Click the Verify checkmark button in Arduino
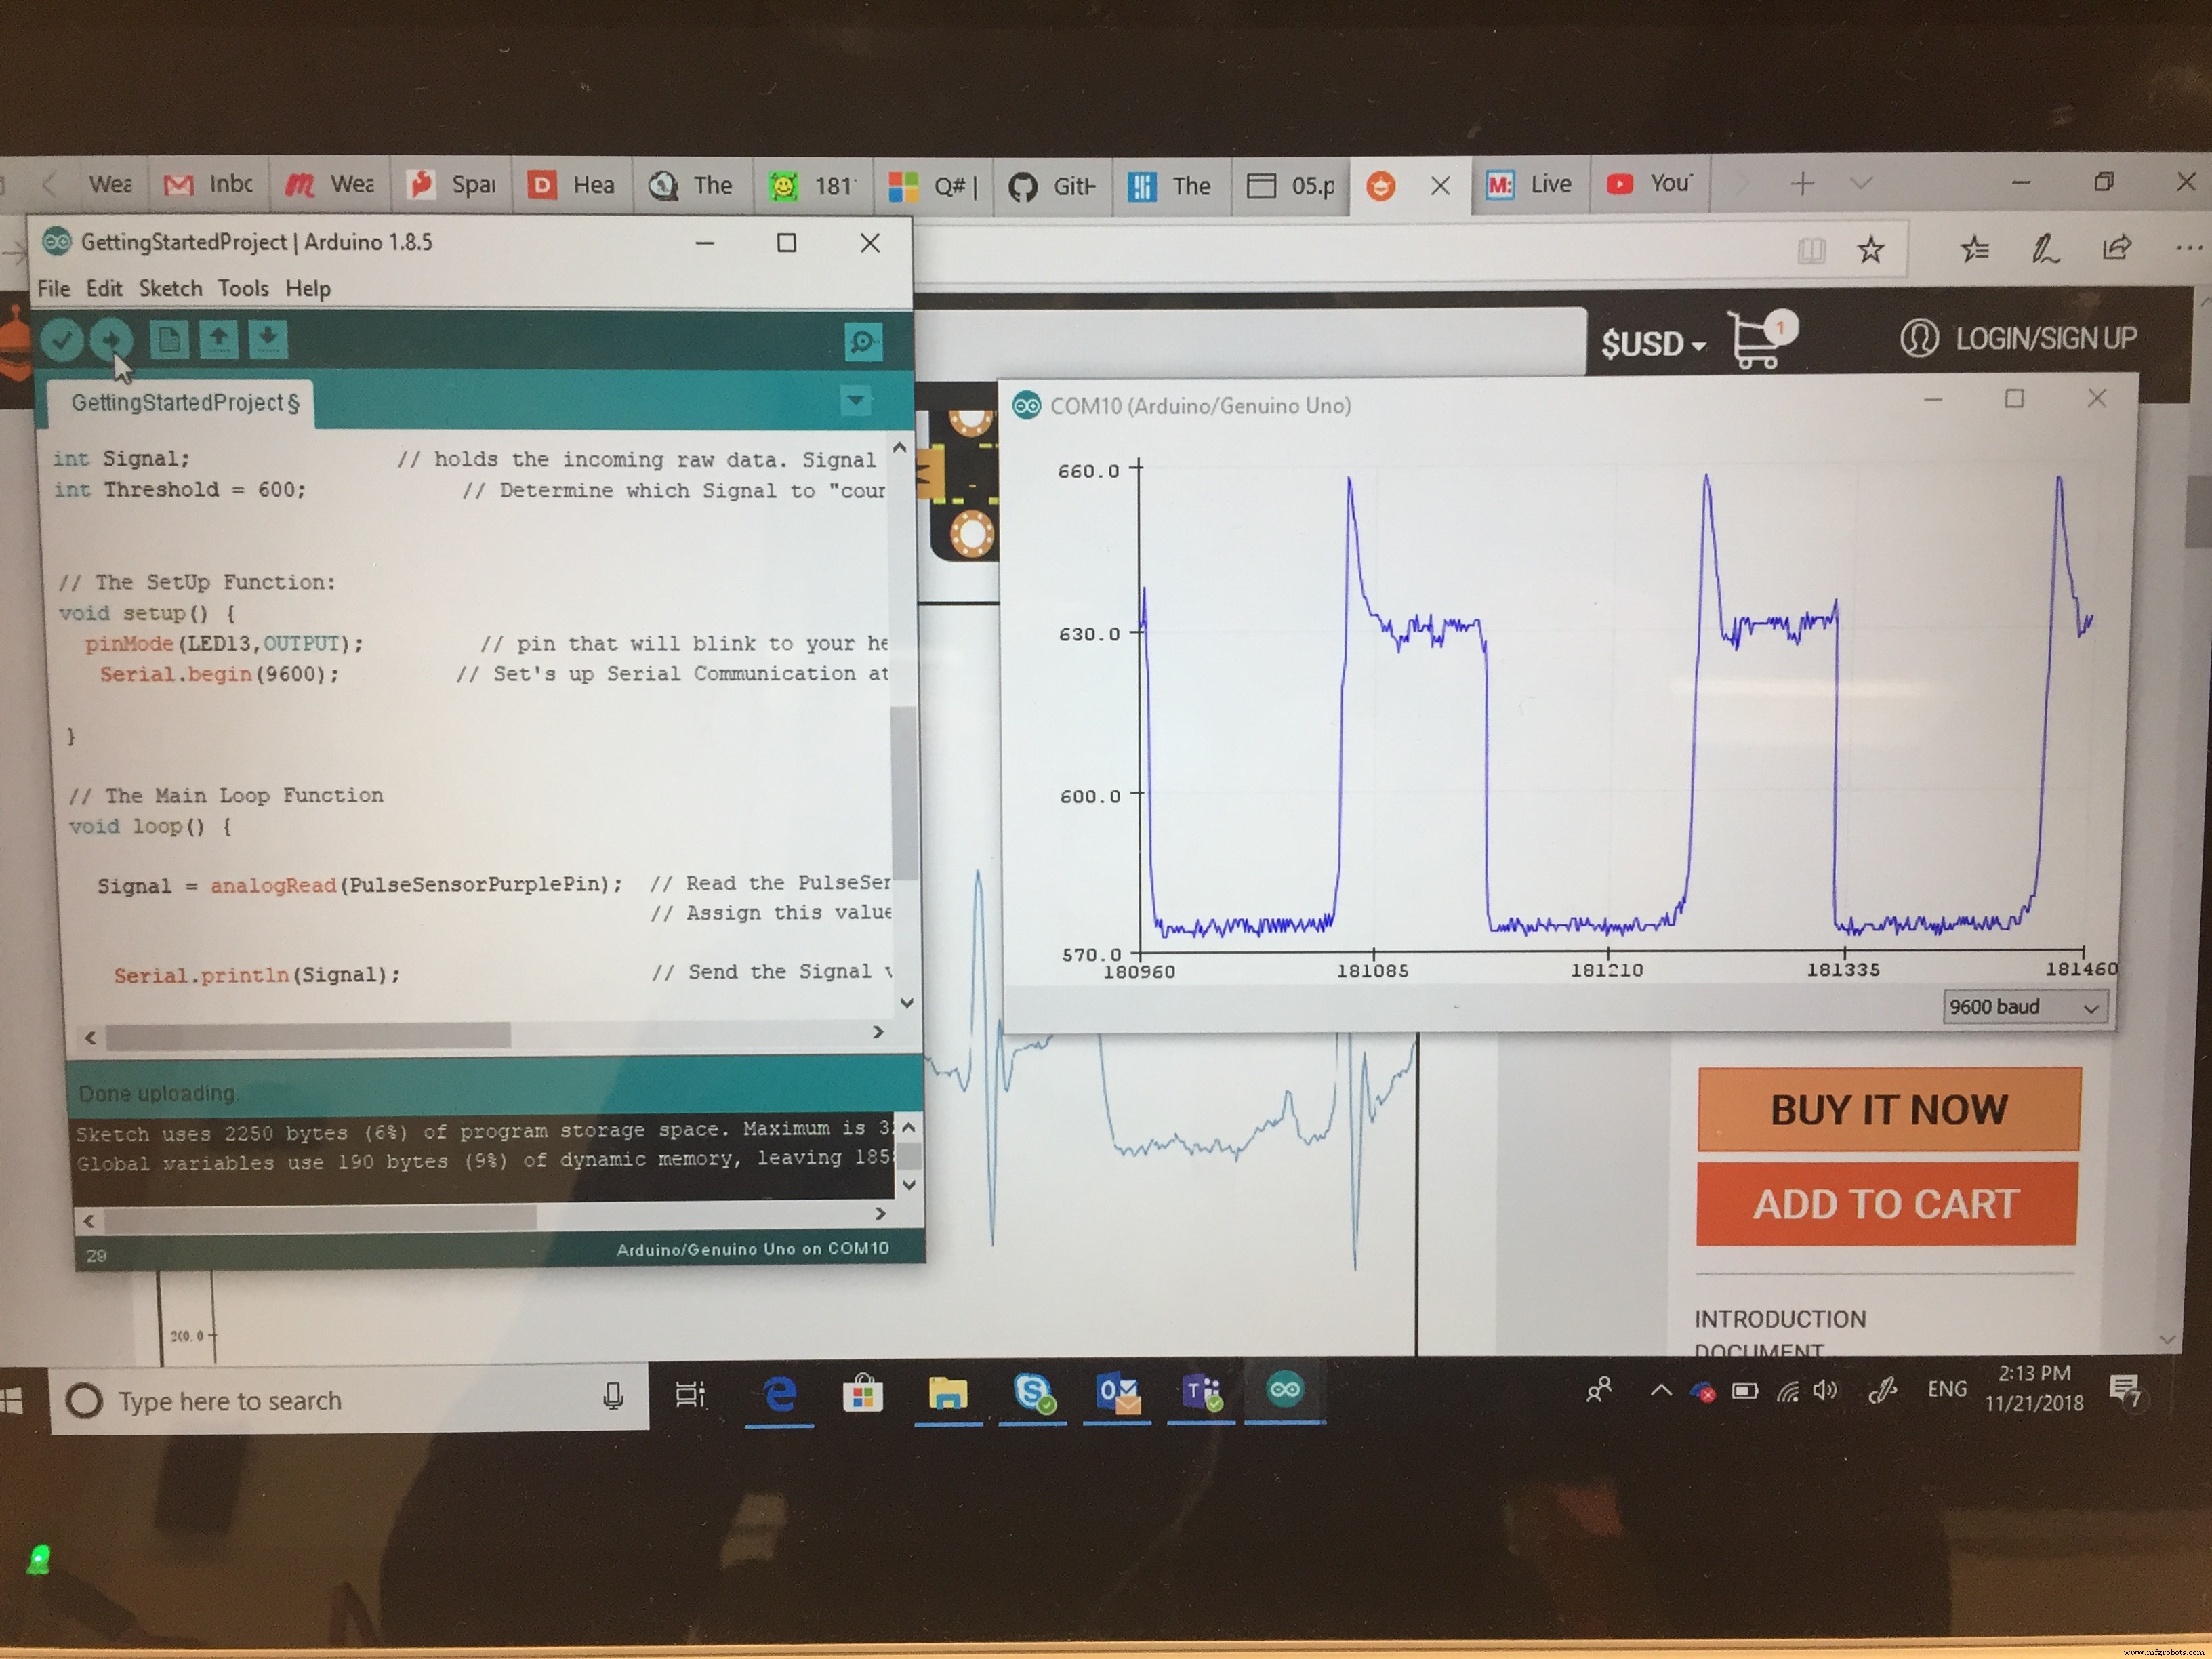 click(62, 340)
